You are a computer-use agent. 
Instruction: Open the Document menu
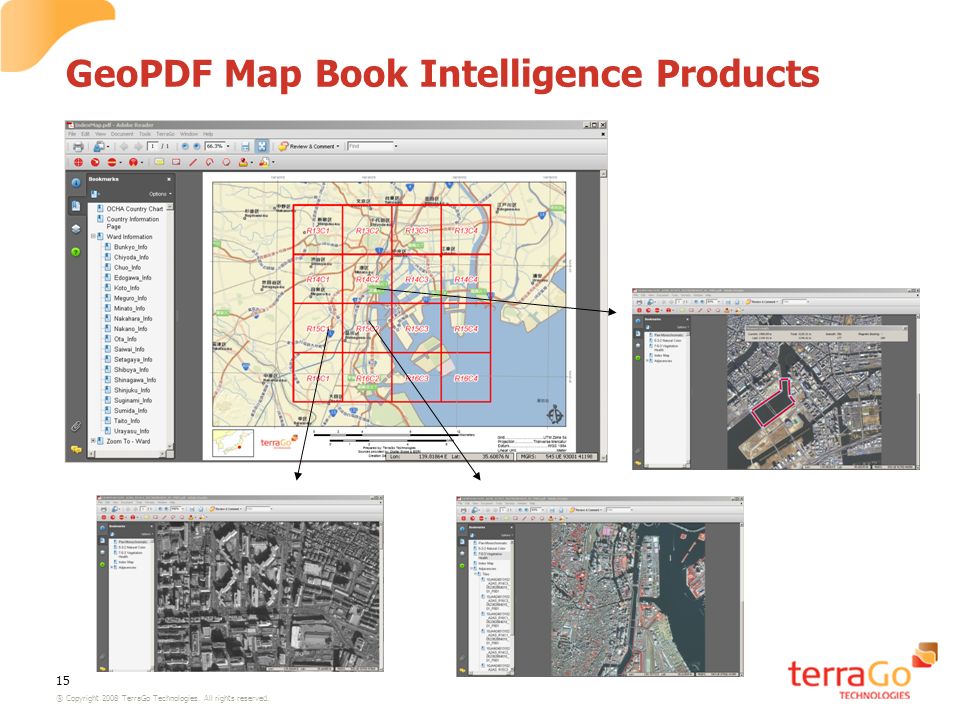pos(122,133)
